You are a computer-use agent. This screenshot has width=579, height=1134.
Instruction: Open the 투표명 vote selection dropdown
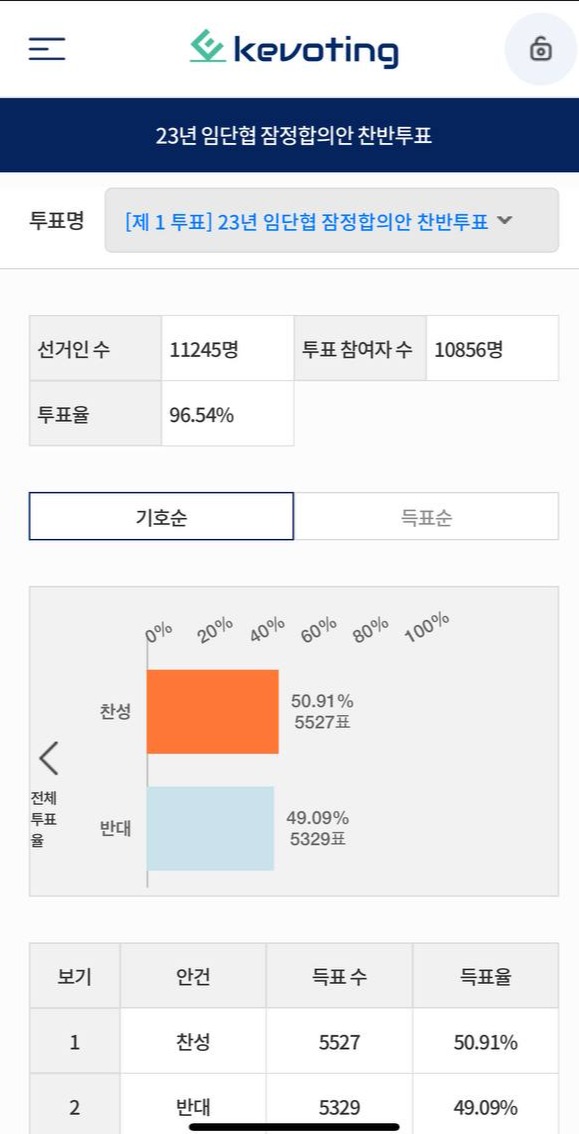(x=332, y=221)
